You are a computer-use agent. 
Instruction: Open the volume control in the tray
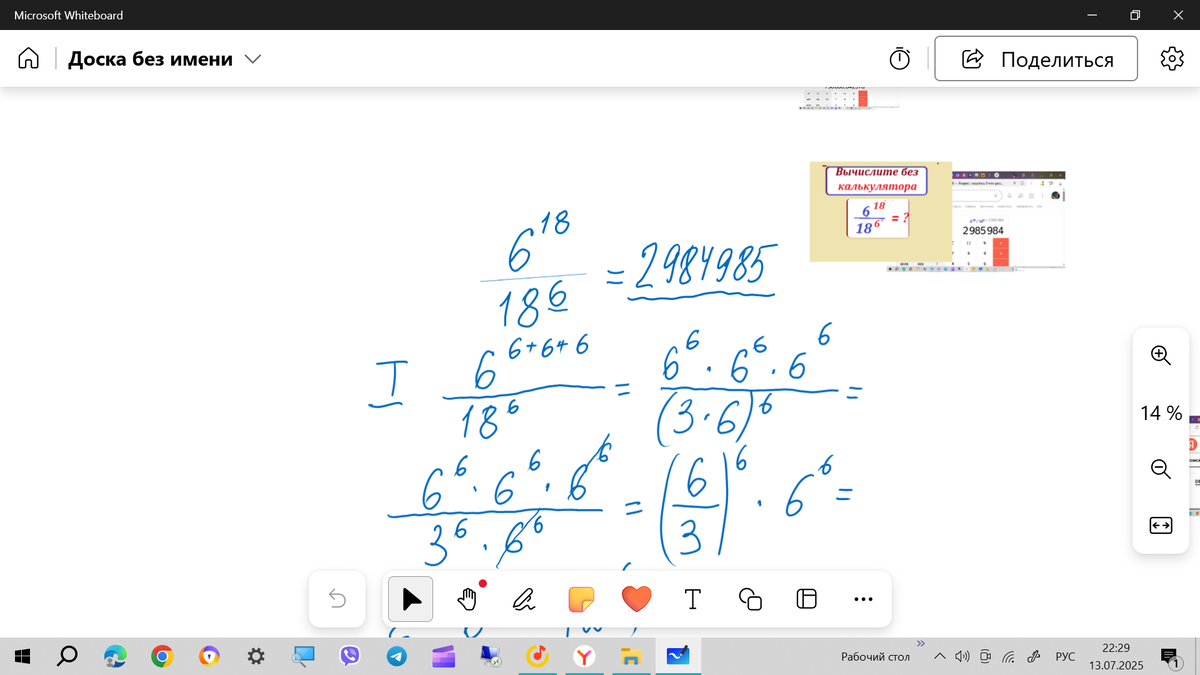[962, 657]
